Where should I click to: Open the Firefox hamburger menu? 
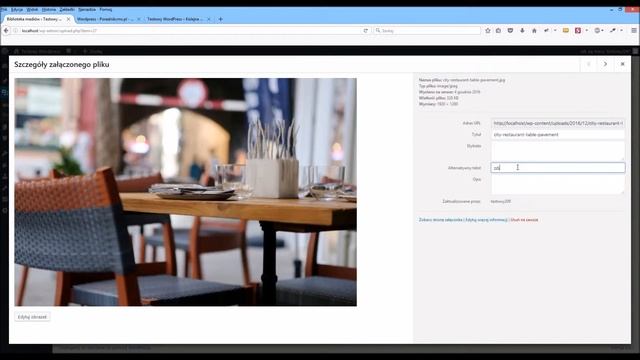click(x=634, y=31)
